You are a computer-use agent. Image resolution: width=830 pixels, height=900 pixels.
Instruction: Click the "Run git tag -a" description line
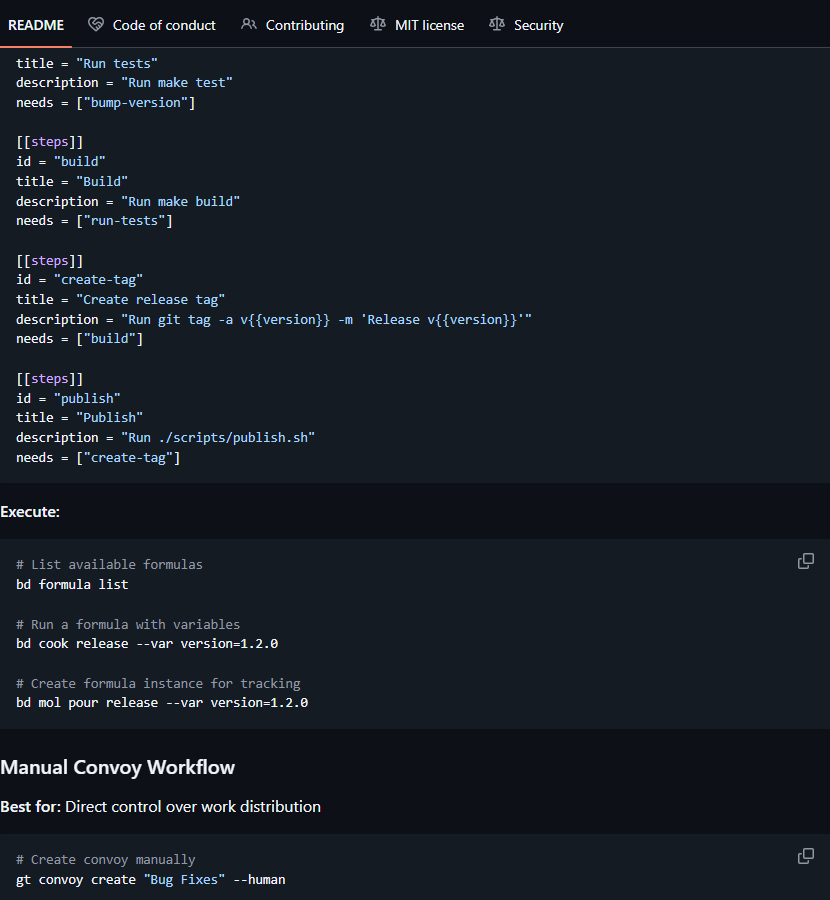tap(274, 320)
